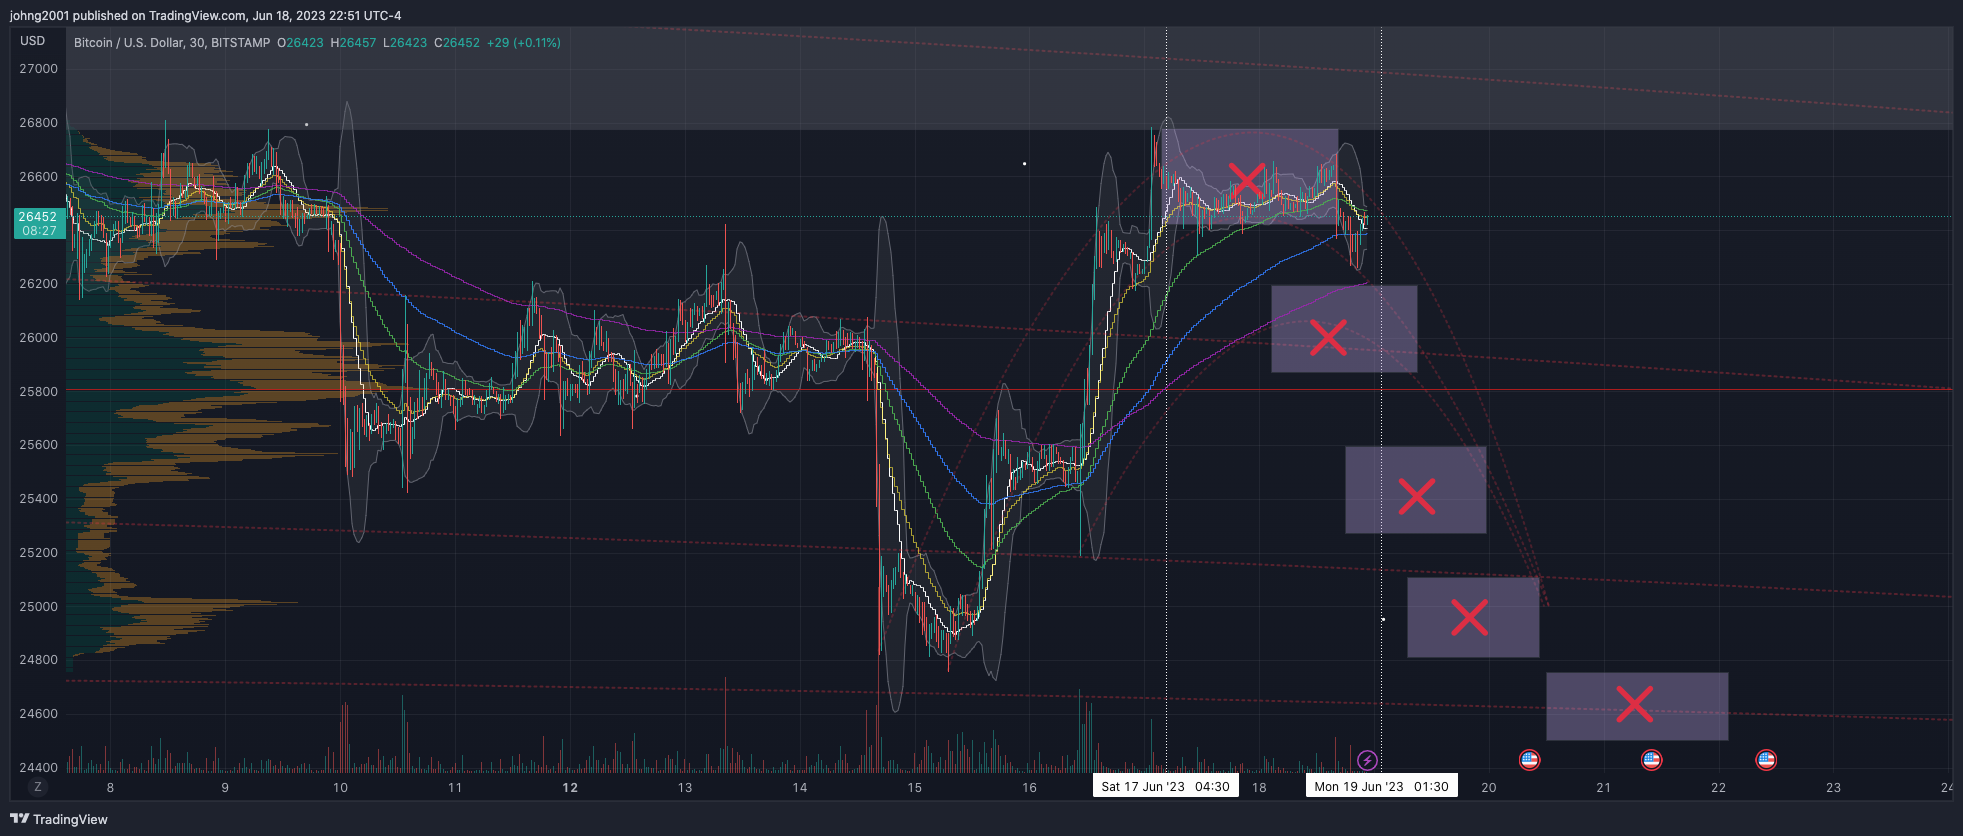Click the 25200 price axis label
1963x836 pixels.
39,553
